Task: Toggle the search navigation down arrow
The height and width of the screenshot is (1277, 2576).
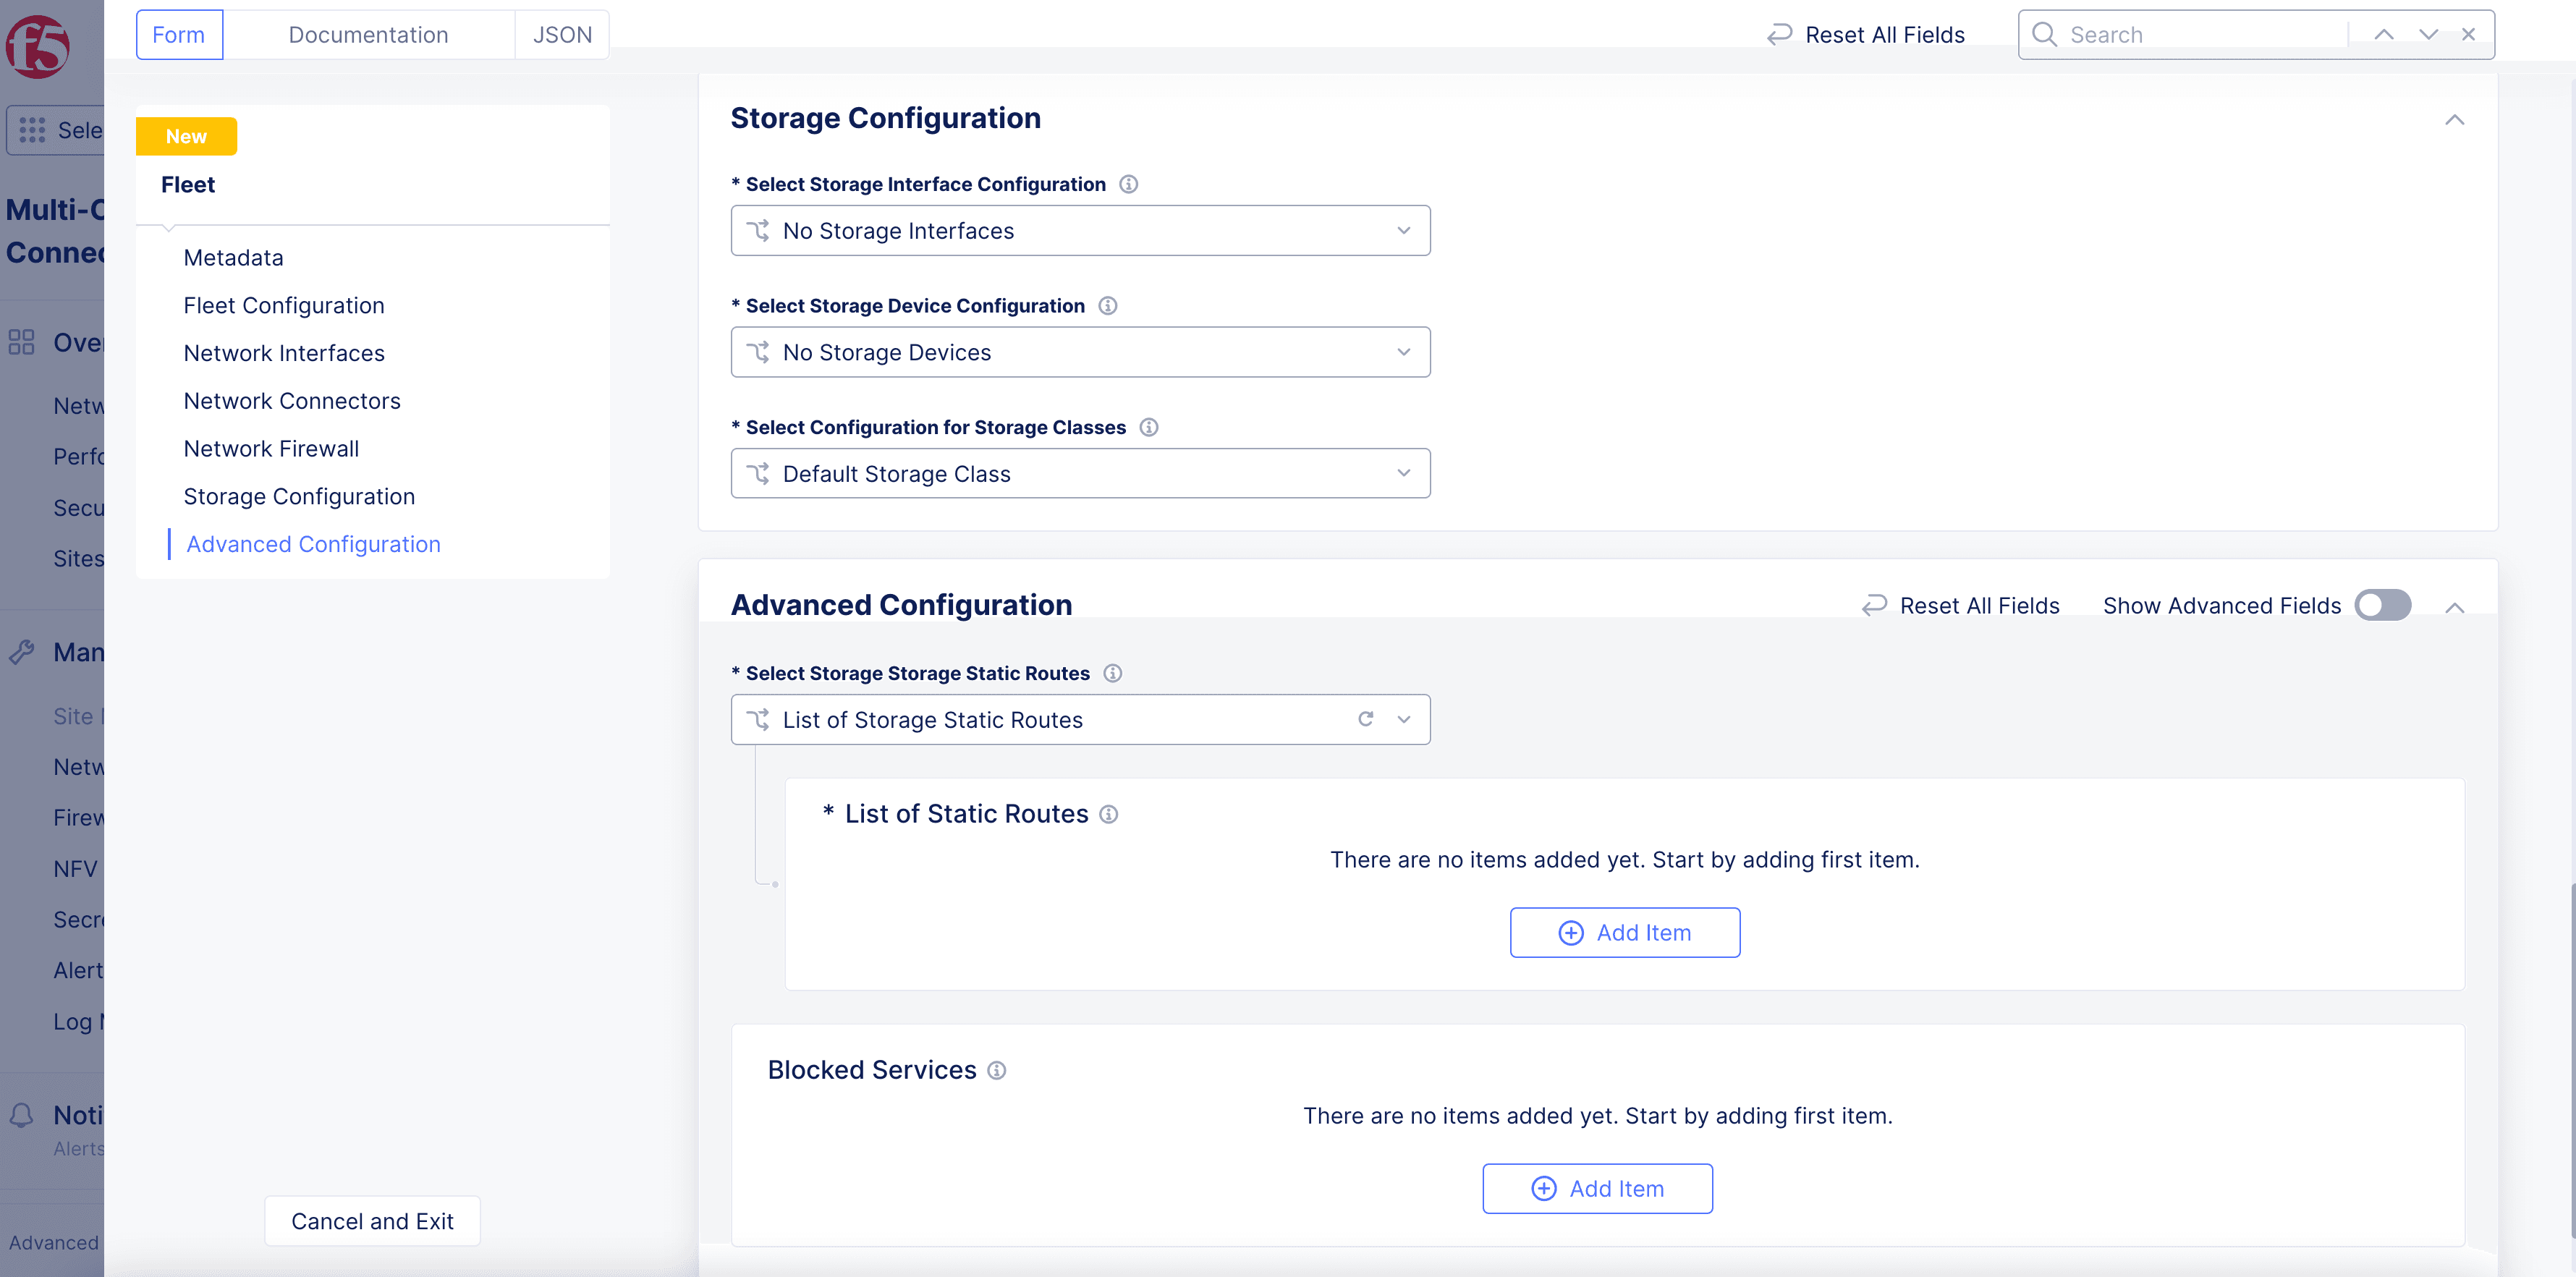Action: (2428, 33)
